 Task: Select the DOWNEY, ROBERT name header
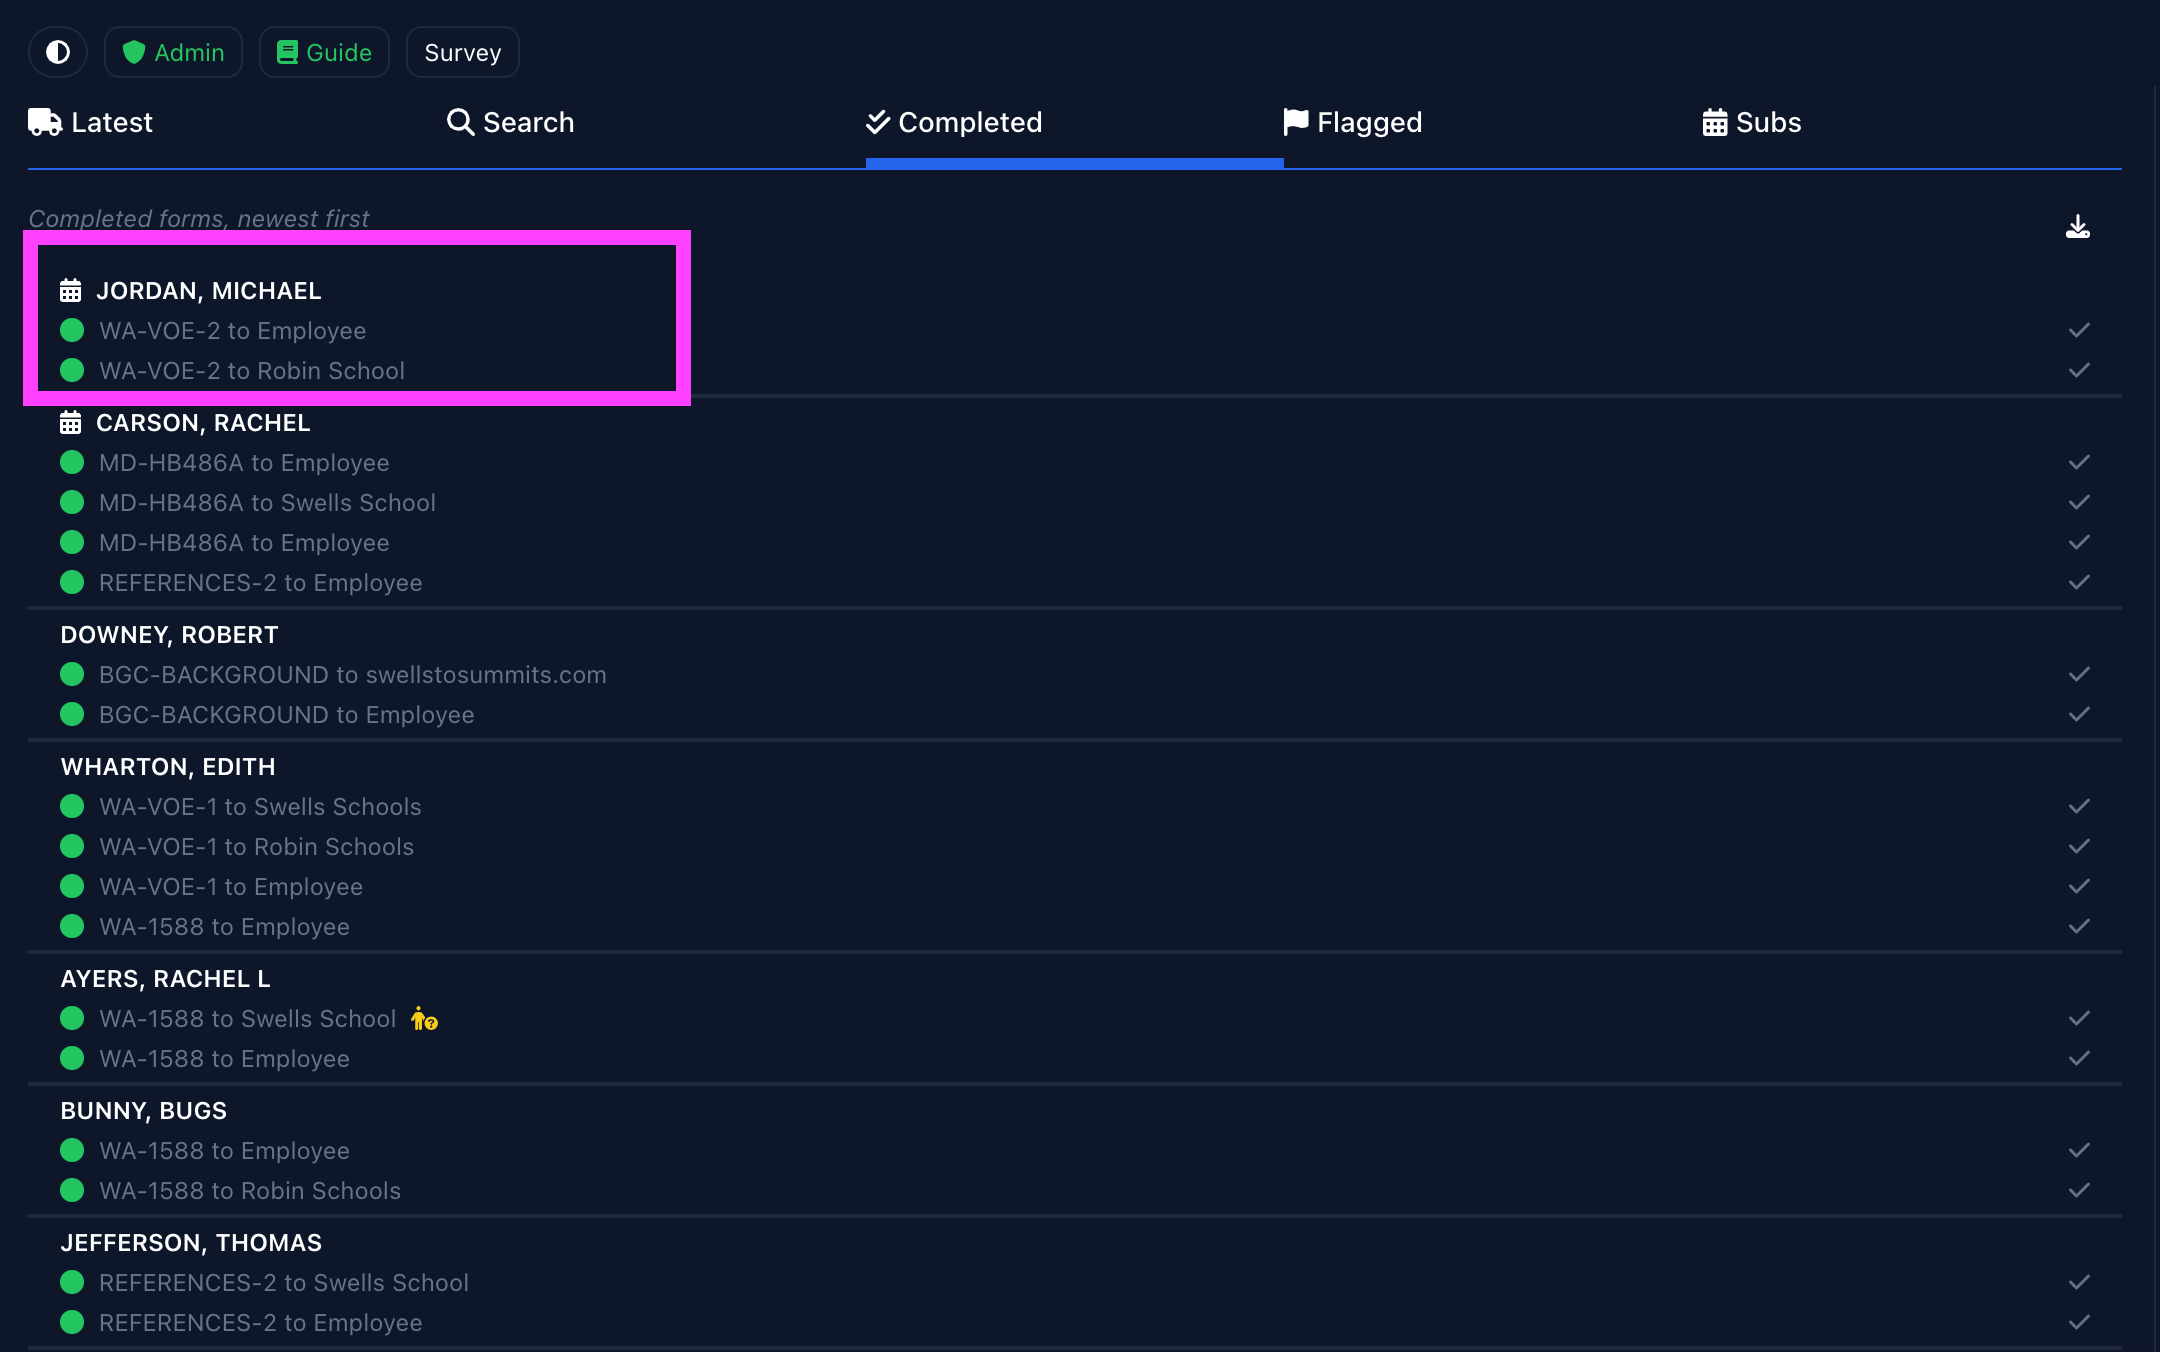click(169, 635)
